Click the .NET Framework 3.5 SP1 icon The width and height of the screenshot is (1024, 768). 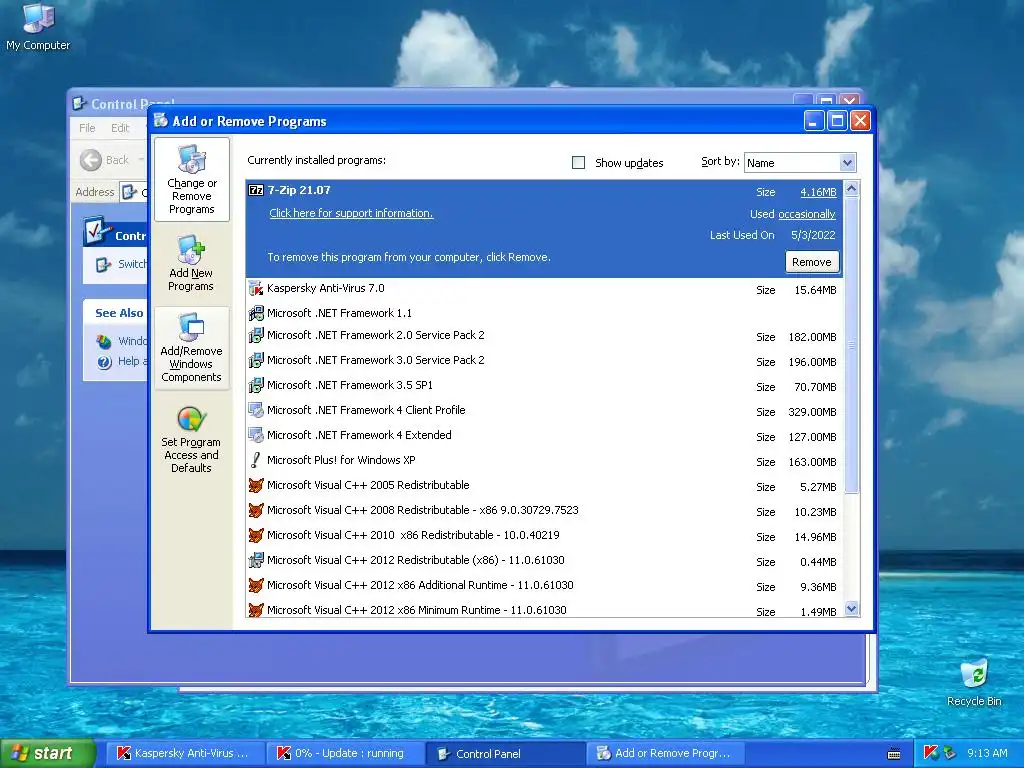coord(256,385)
